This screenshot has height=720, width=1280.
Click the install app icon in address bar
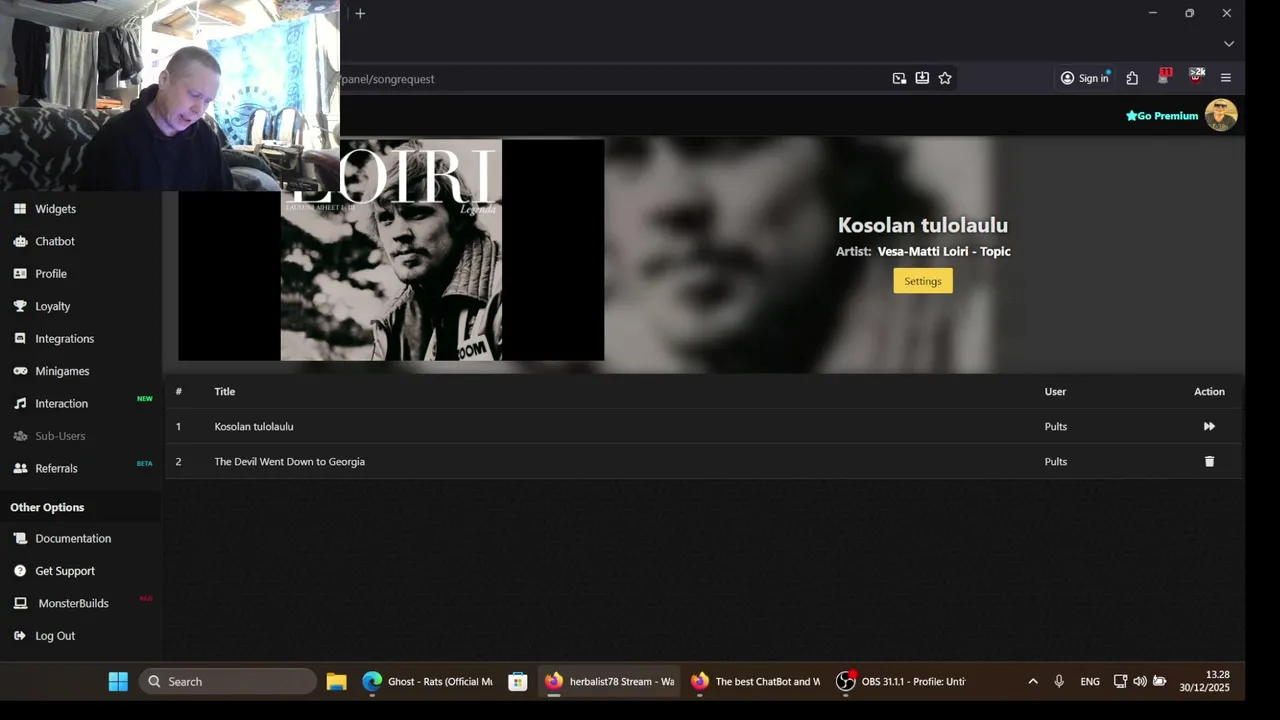[x=922, y=78]
